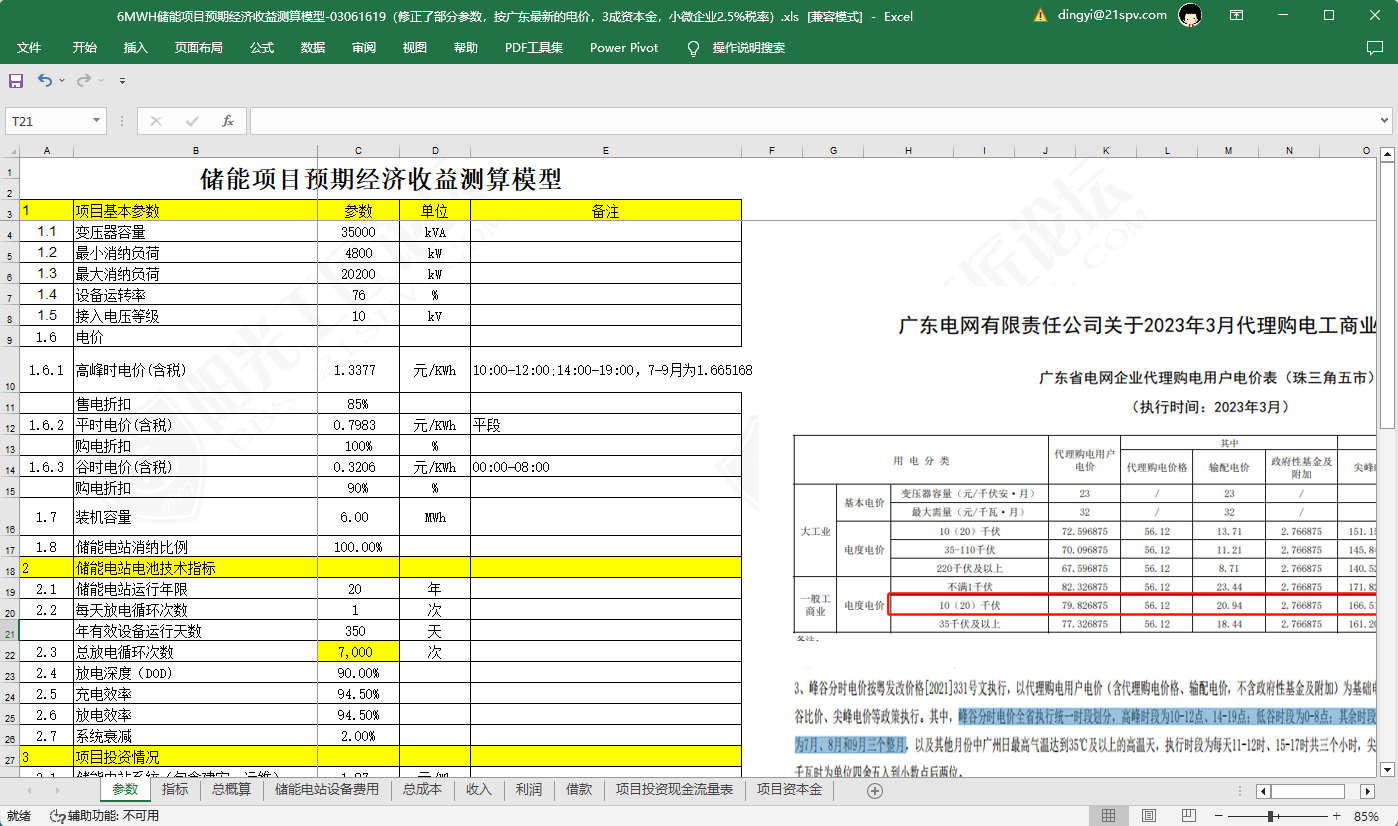Click the zoom out minus button
Viewport: 1398px width, 826px height.
pos(1219,816)
